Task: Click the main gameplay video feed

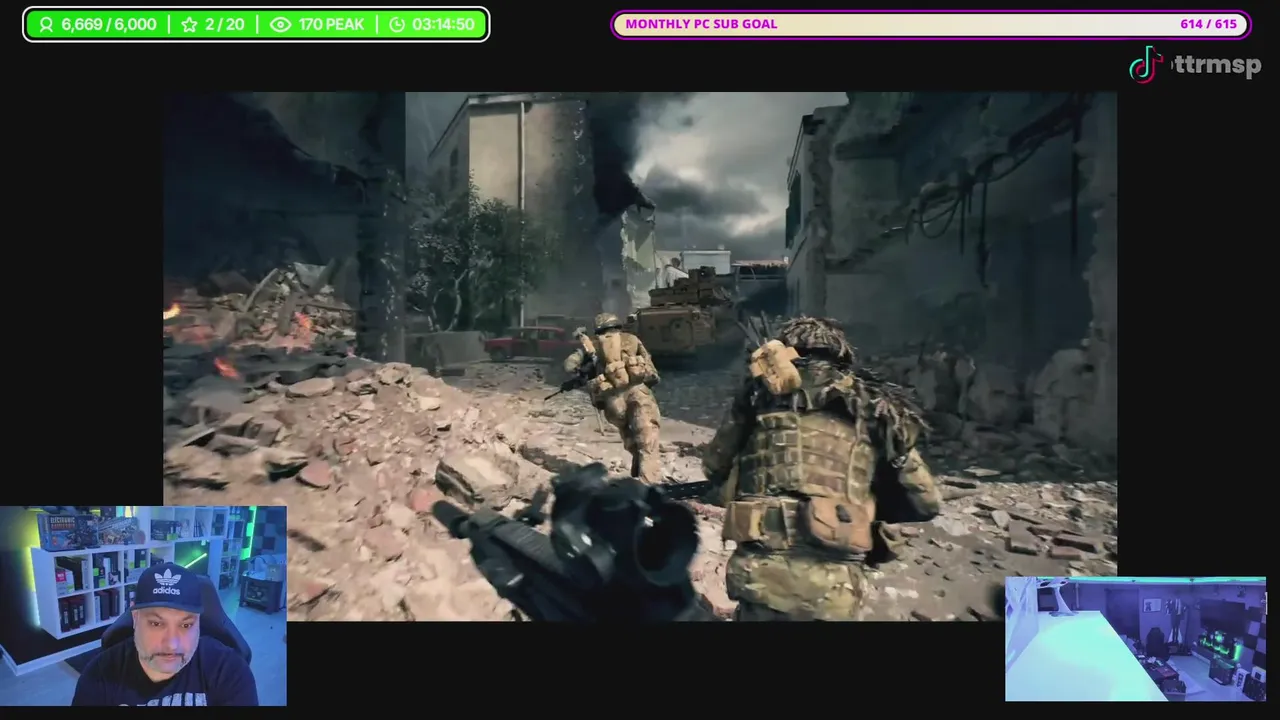Action: [x=640, y=356]
